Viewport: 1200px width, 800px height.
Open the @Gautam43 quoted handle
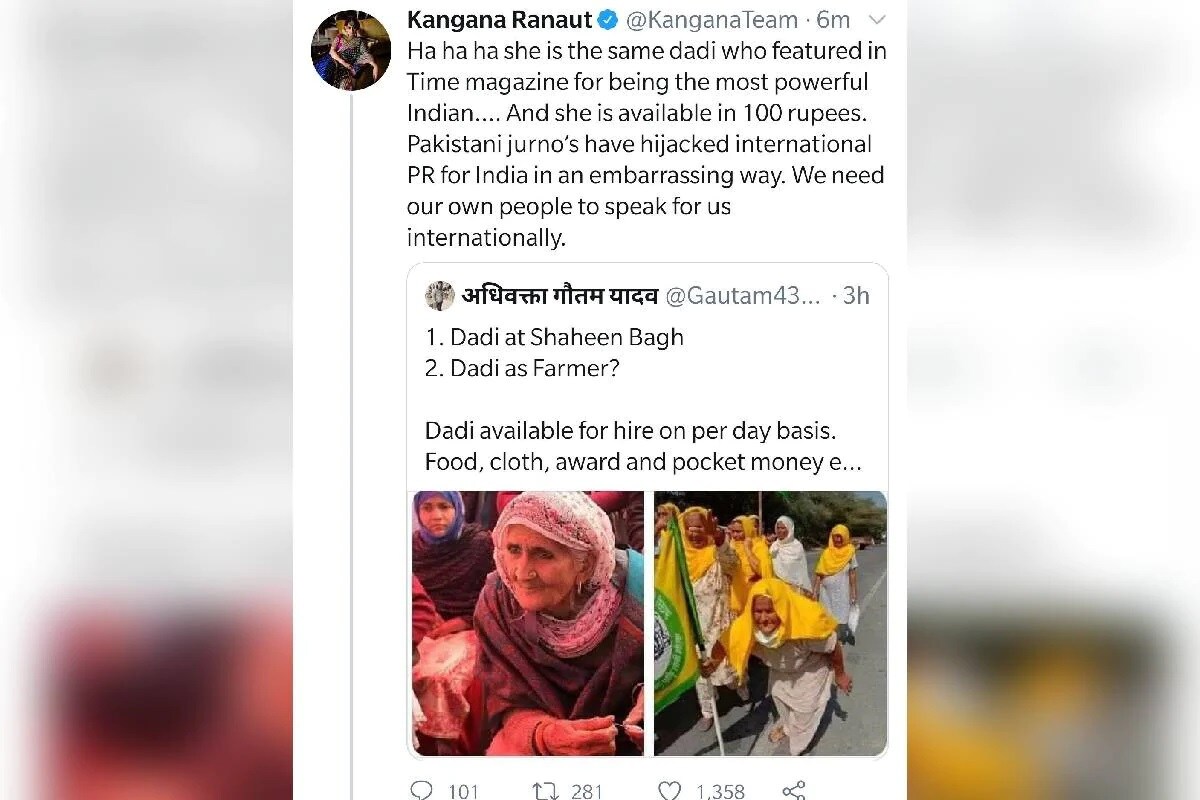[743, 296]
